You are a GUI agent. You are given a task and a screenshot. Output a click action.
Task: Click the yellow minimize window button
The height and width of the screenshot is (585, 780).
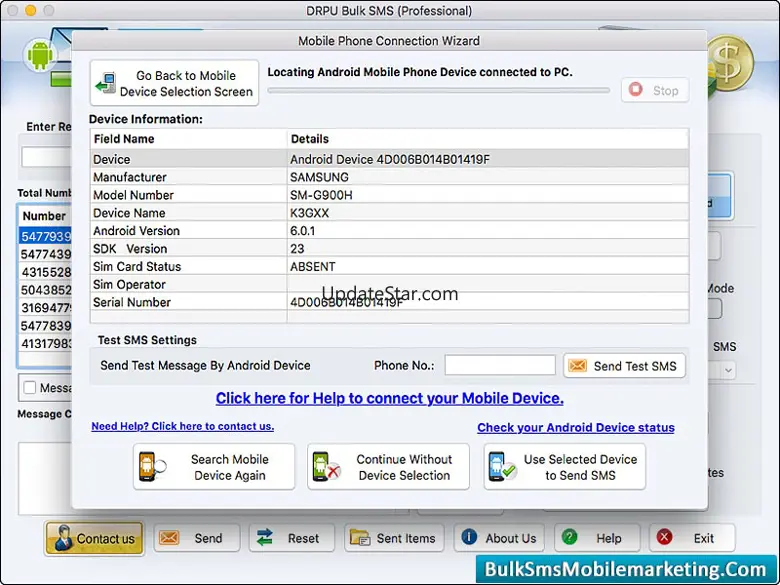pyautogui.click(x=31, y=10)
